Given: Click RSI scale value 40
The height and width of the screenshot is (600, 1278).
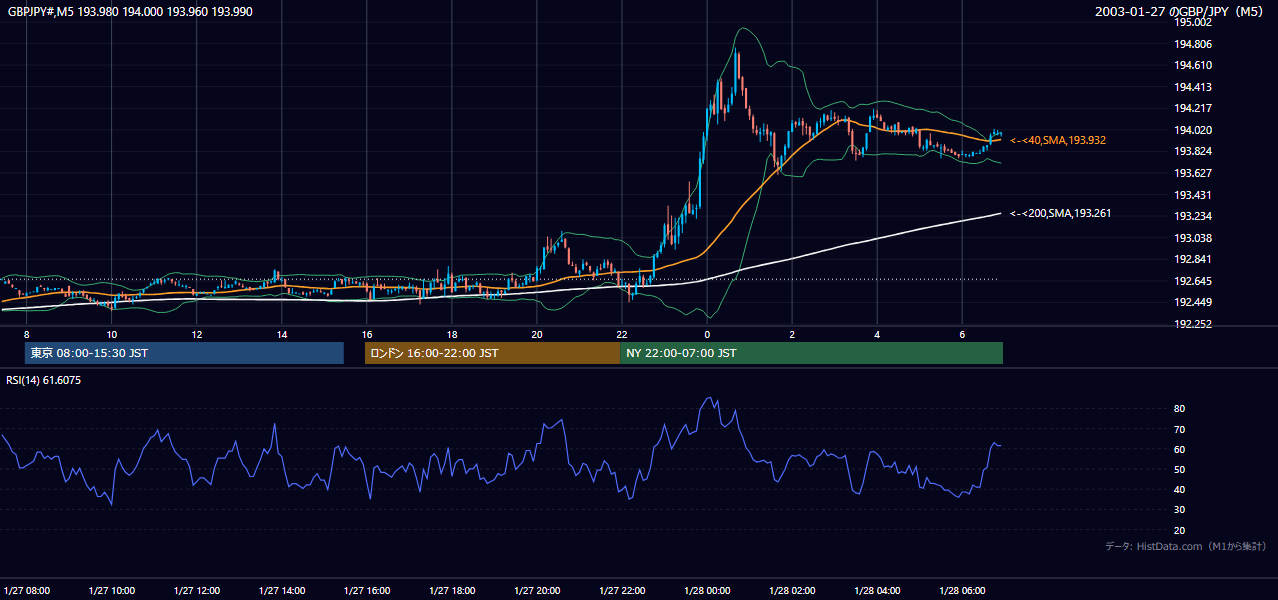Looking at the screenshot, I should coord(1180,490).
